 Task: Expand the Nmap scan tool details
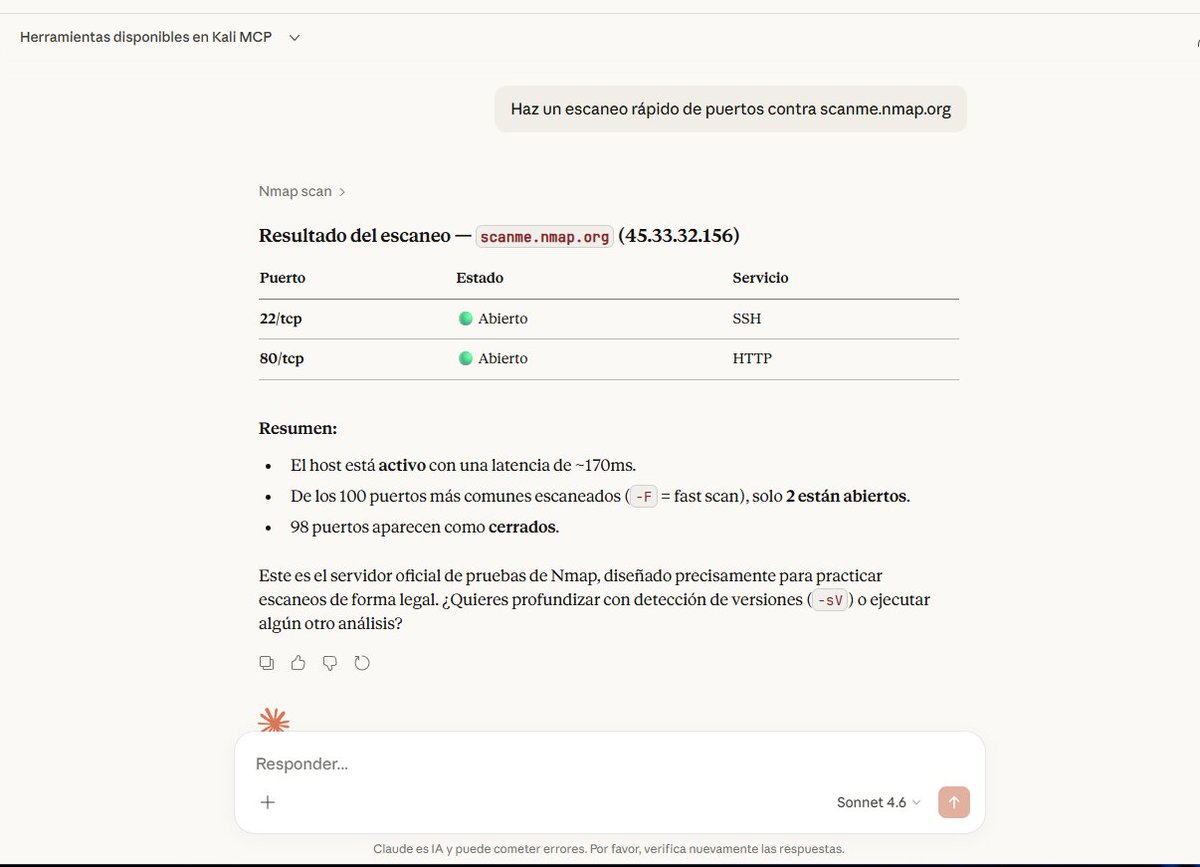(302, 191)
